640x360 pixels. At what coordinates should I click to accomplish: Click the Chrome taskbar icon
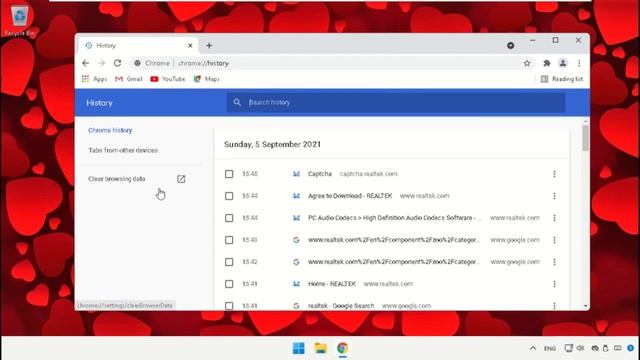[x=342, y=348]
